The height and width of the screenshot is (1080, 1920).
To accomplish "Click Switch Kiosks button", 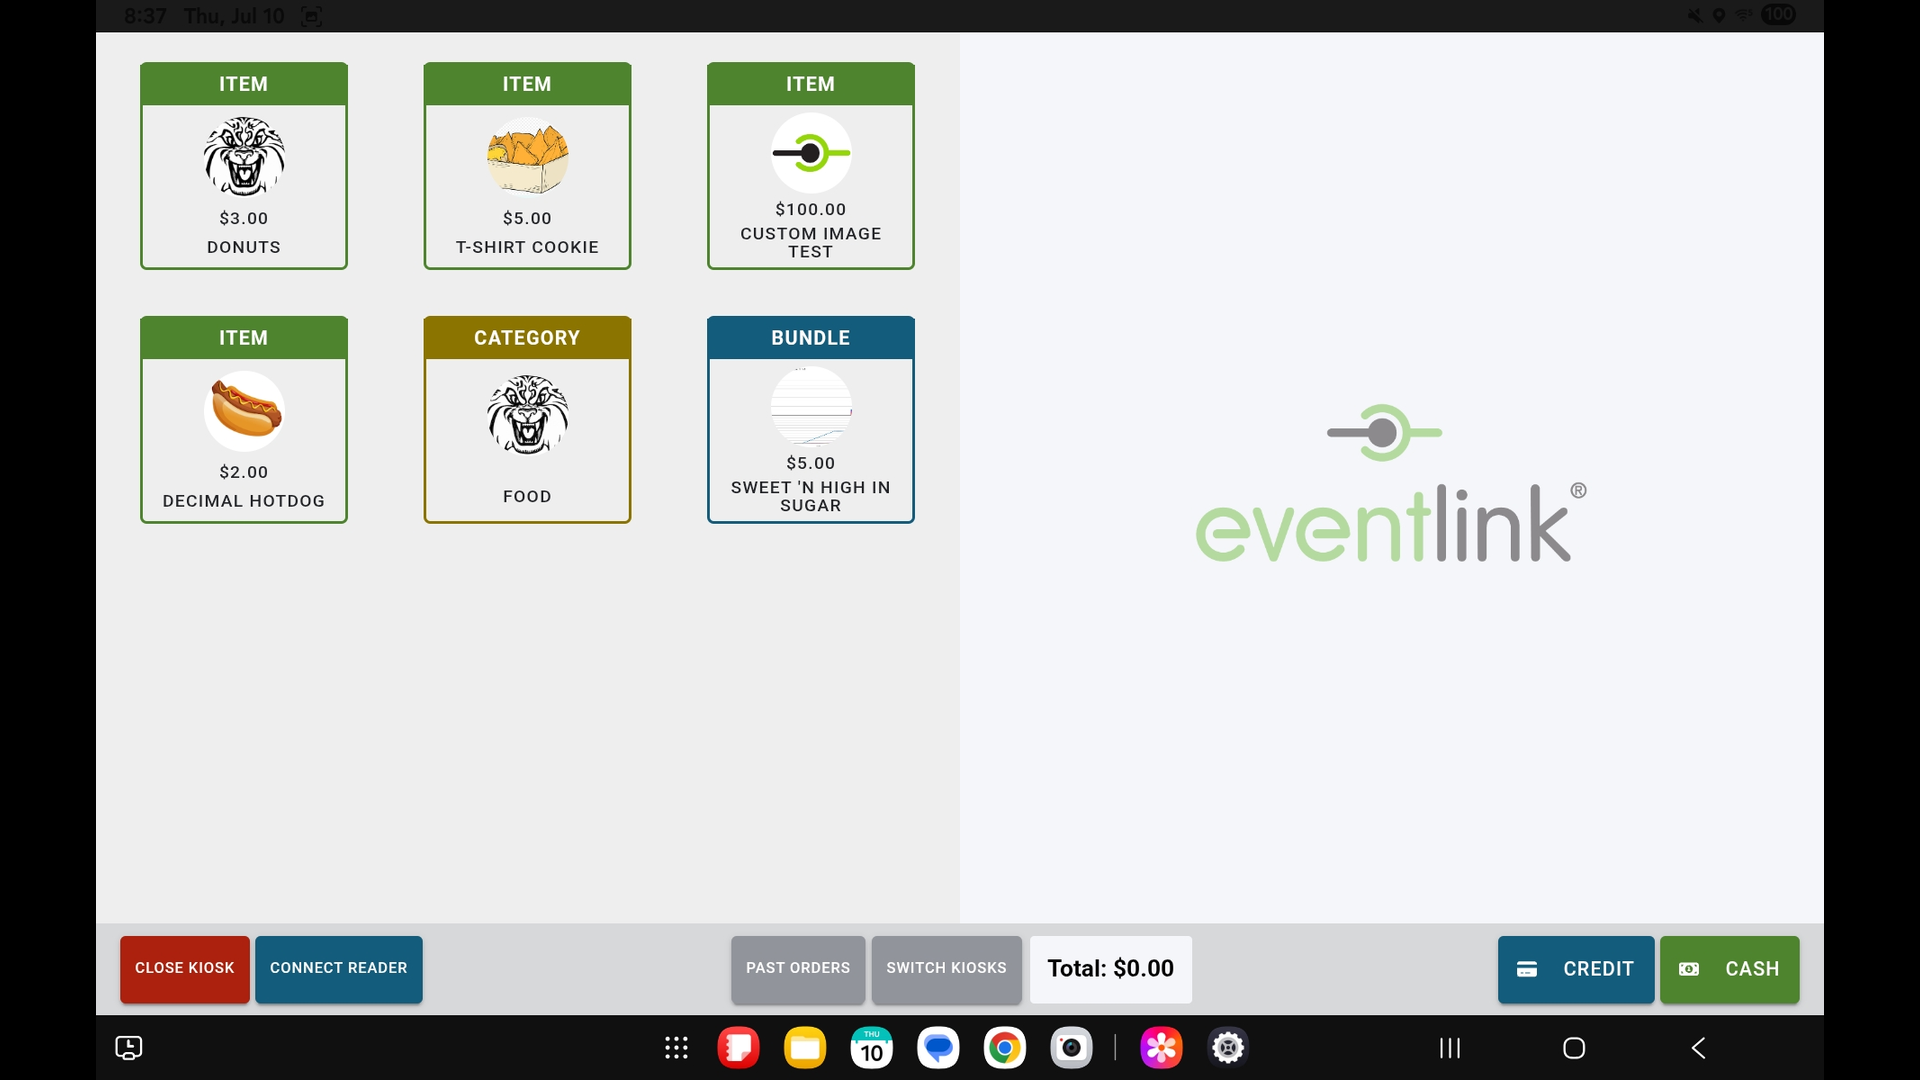I will (x=946, y=968).
